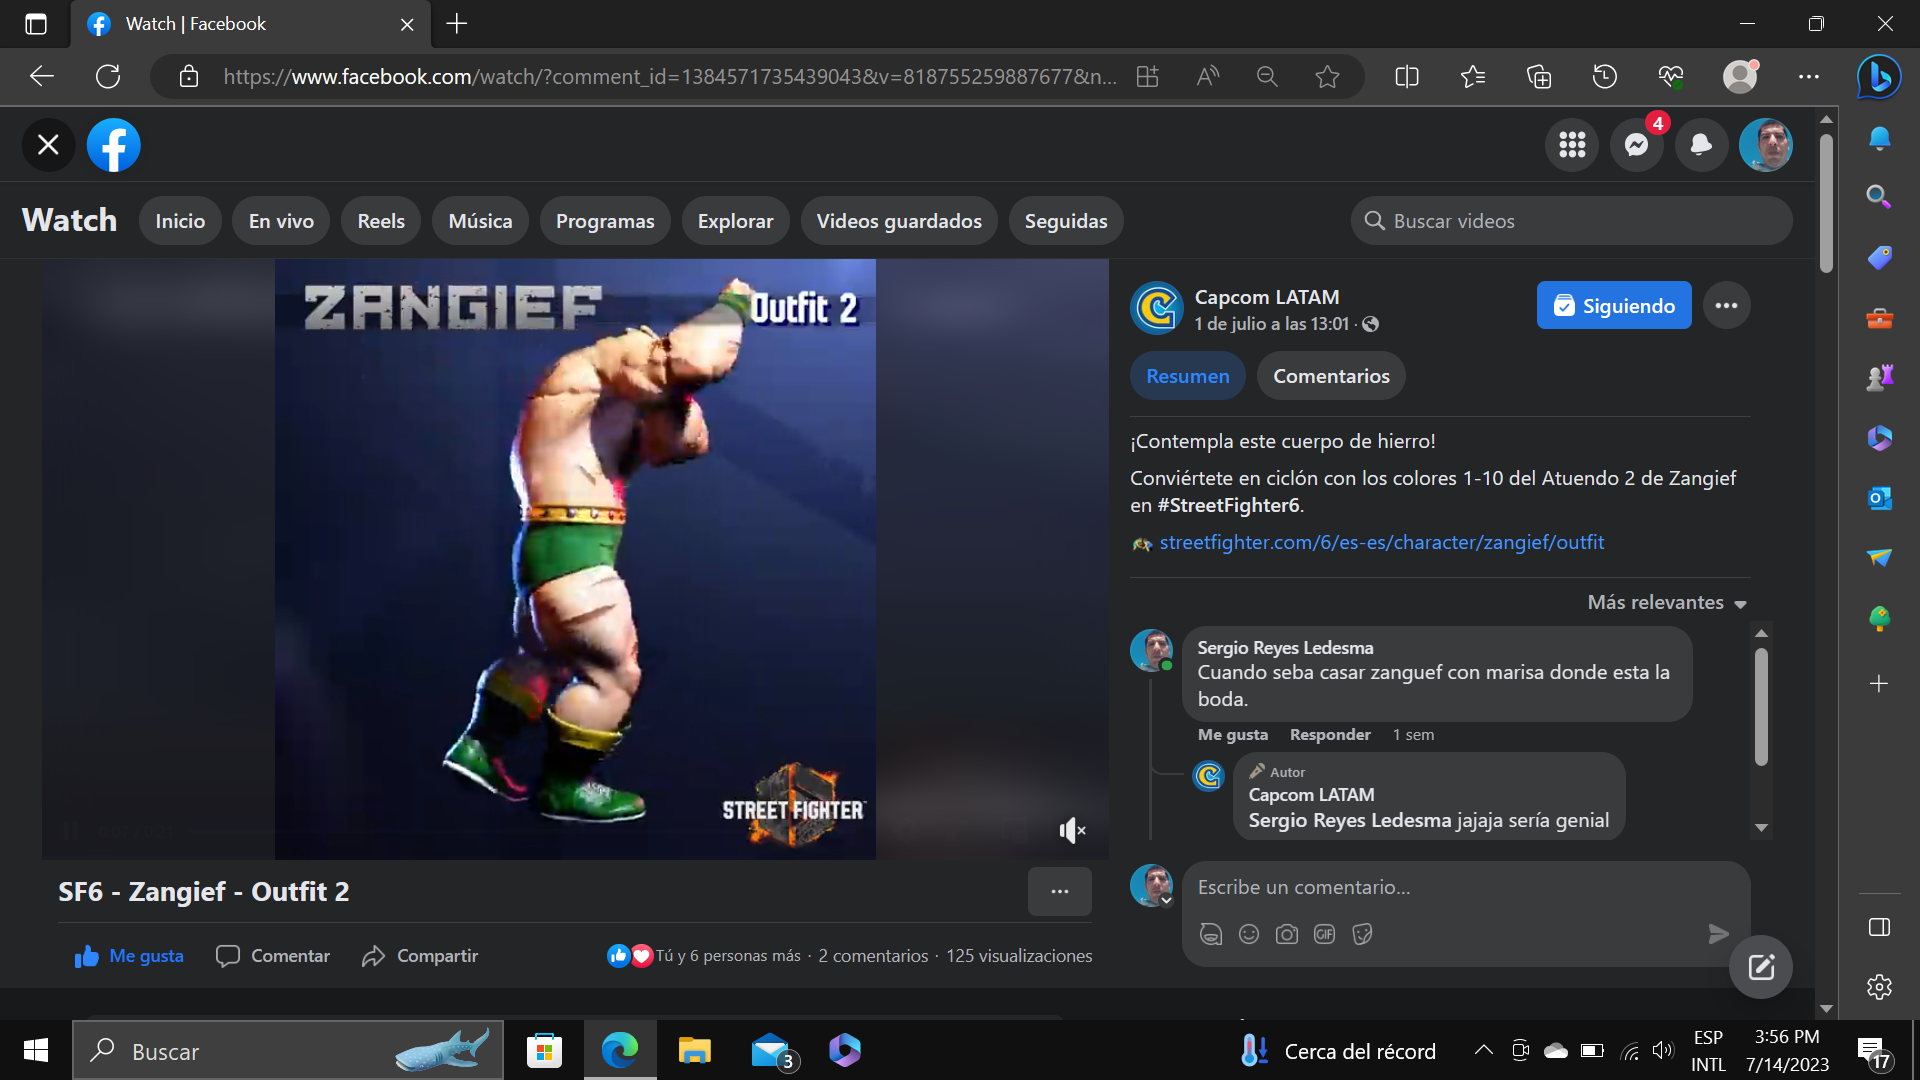This screenshot has height=1080, width=1920.
Task: Open Facebook notifications bell
Action: [x=1701, y=145]
